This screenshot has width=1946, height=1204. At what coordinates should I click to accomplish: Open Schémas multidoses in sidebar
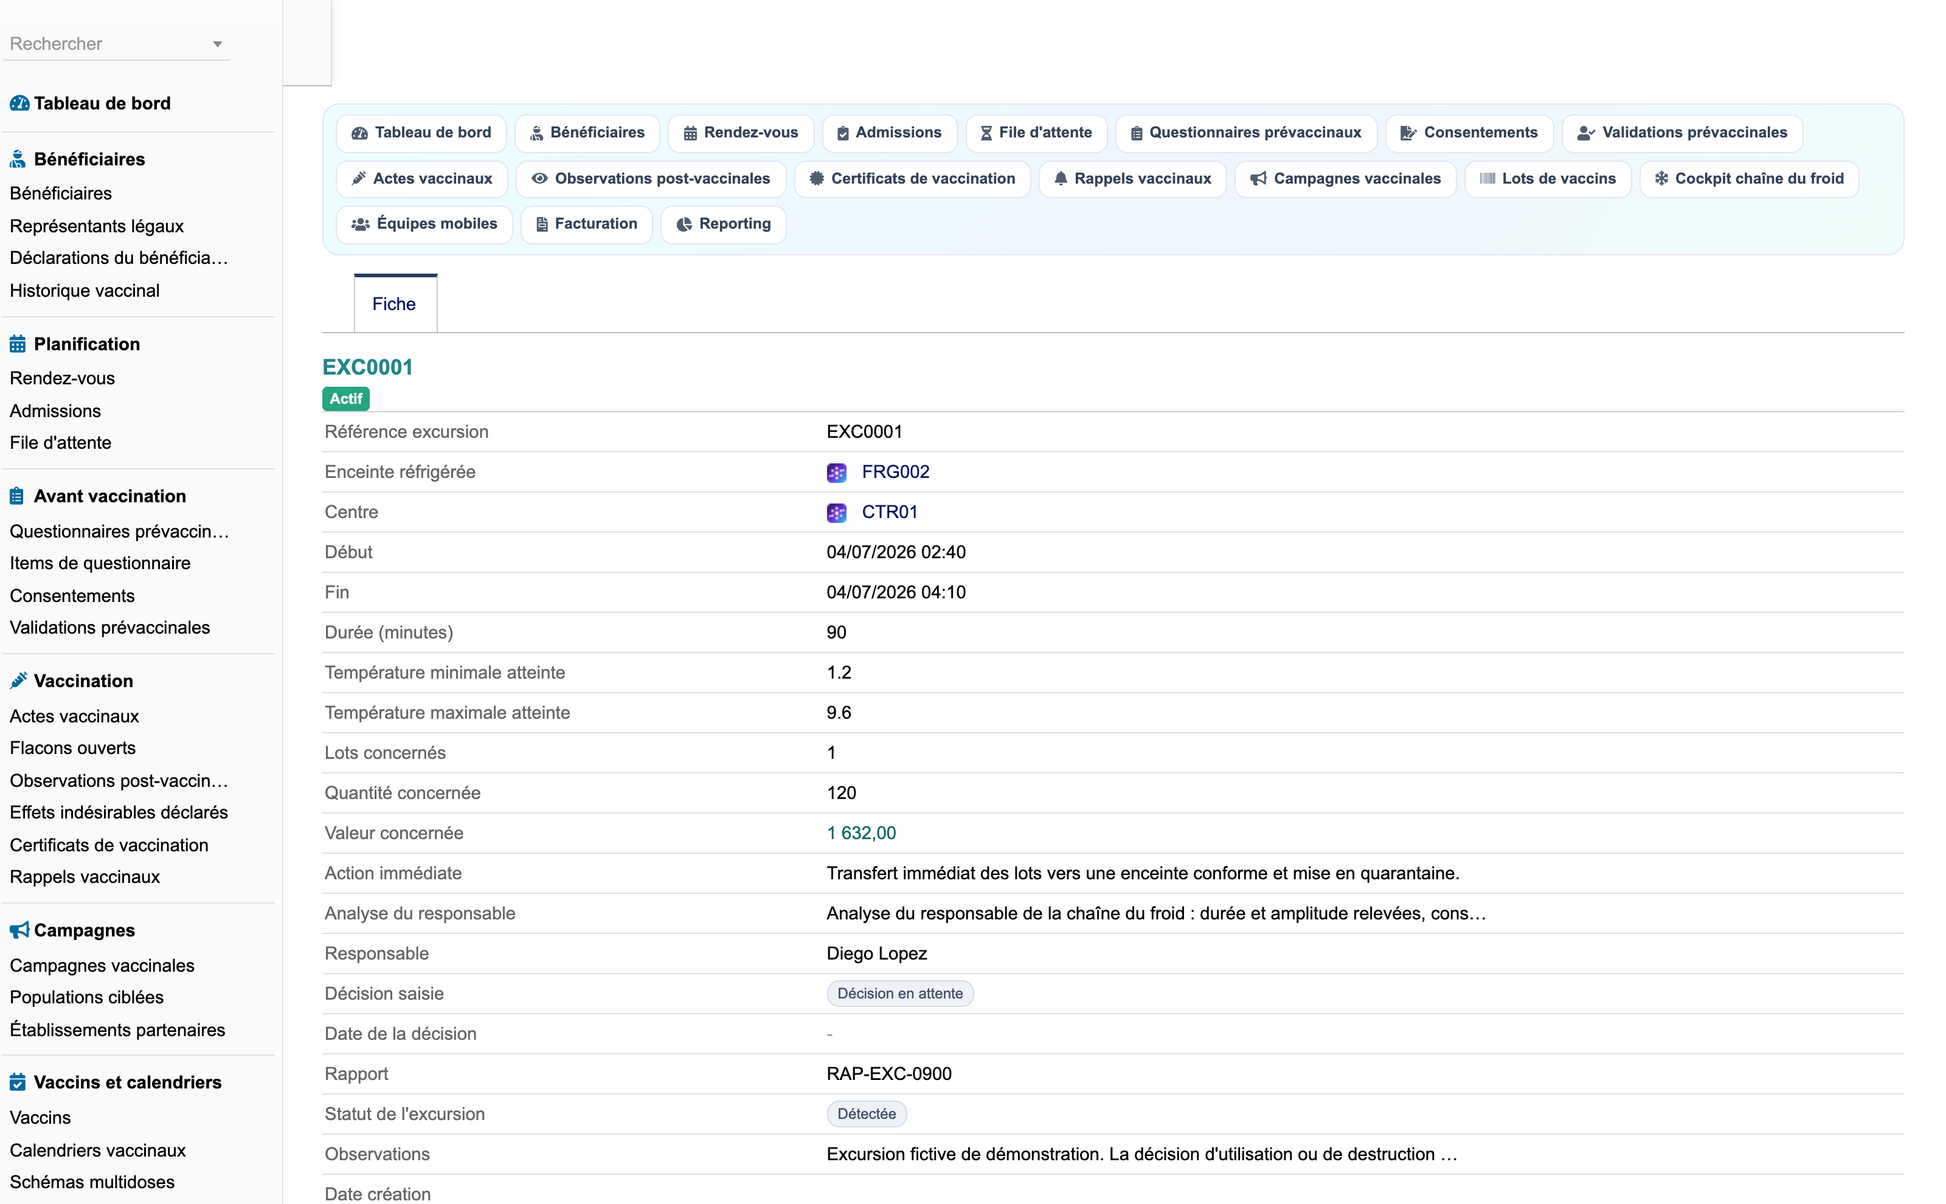point(92,1182)
